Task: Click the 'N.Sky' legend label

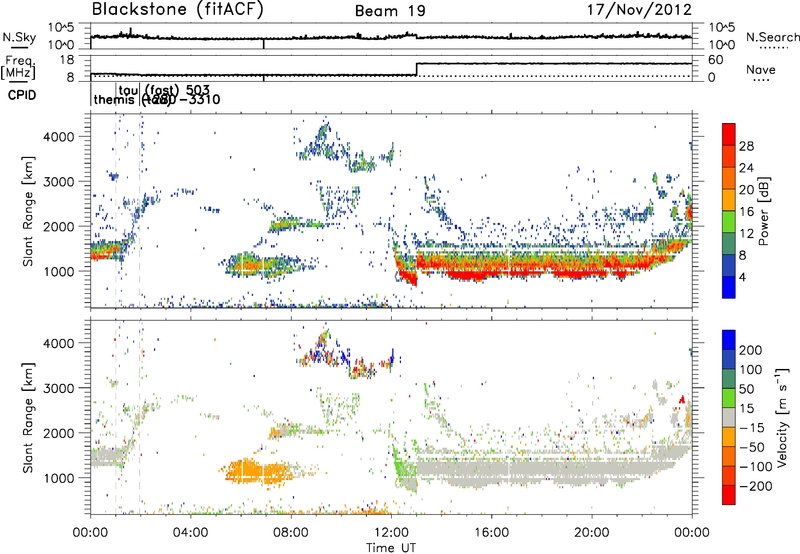Action: [x=19, y=37]
